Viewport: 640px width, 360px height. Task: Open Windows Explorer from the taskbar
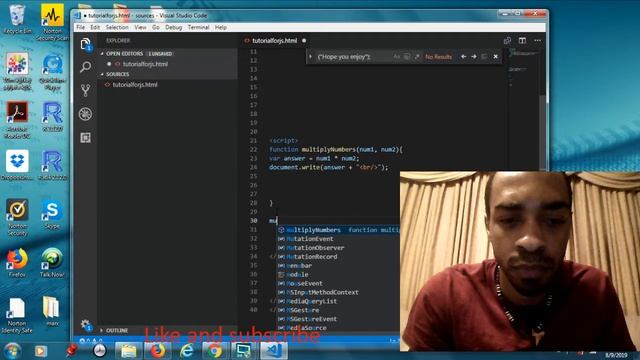(128, 351)
